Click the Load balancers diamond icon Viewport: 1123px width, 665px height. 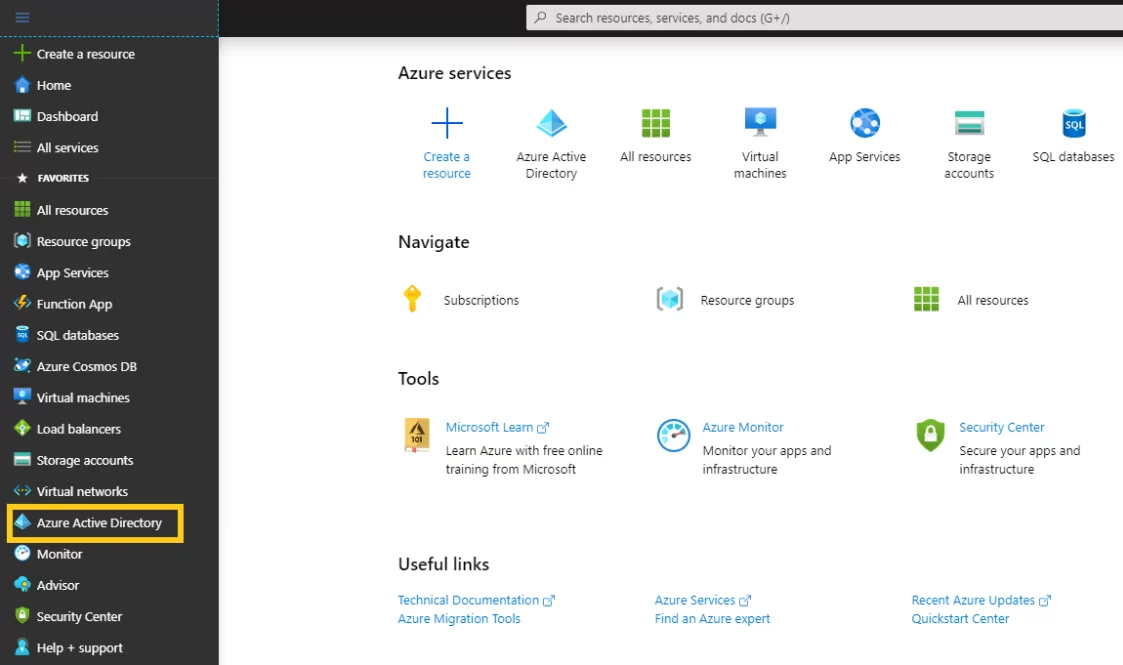point(22,428)
